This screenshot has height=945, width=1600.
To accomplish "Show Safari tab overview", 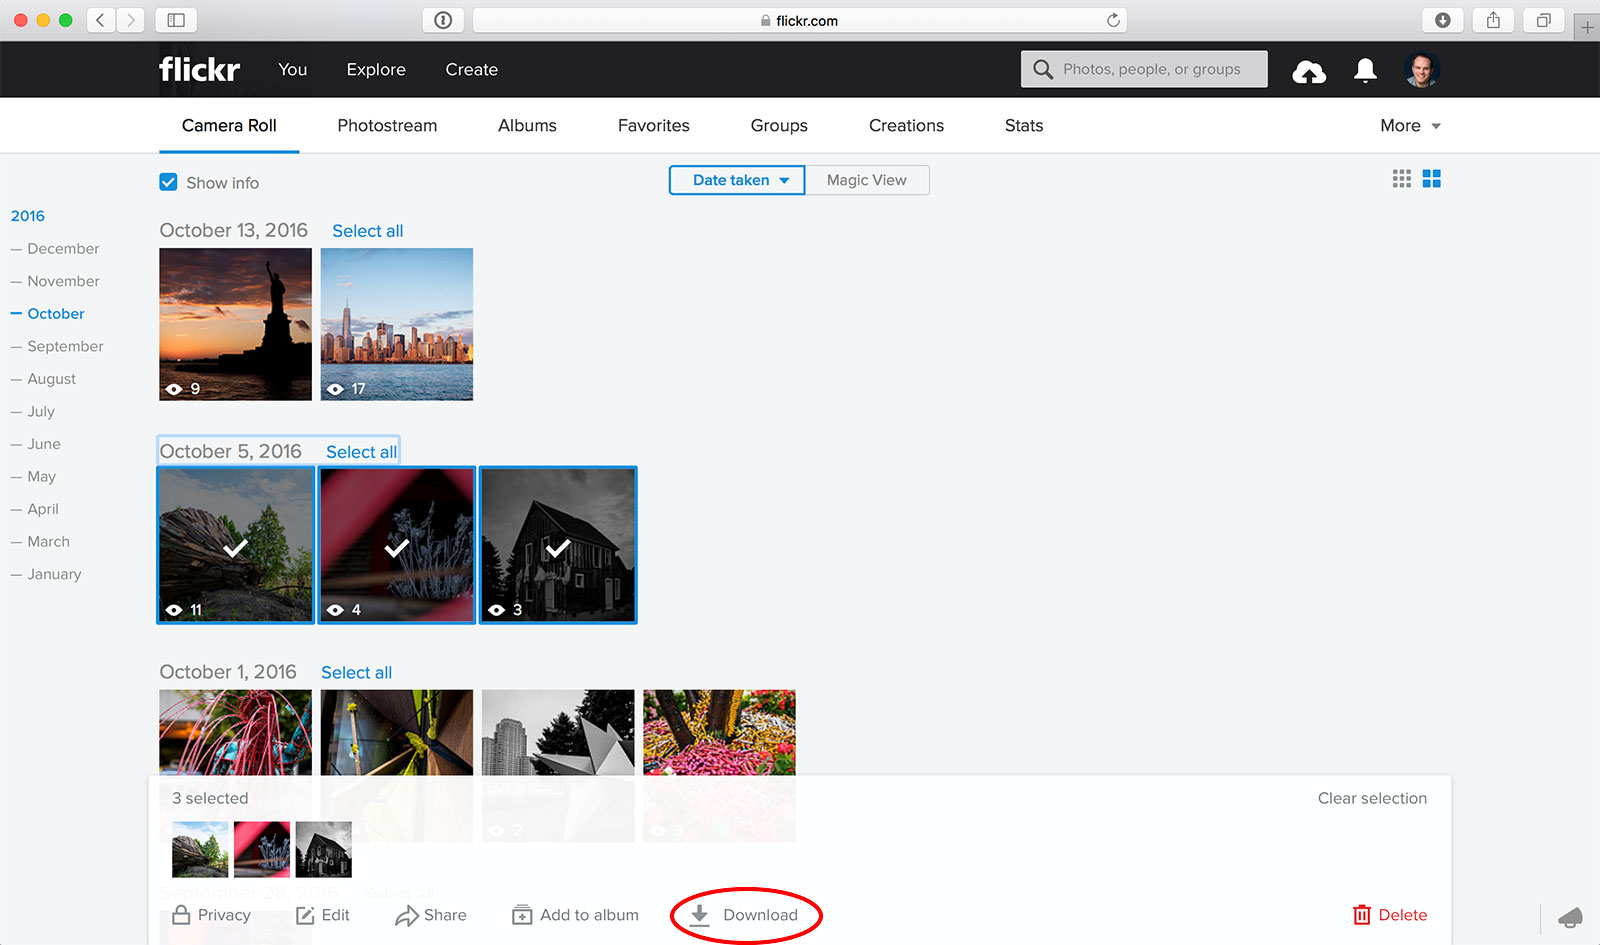I will (1544, 20).
